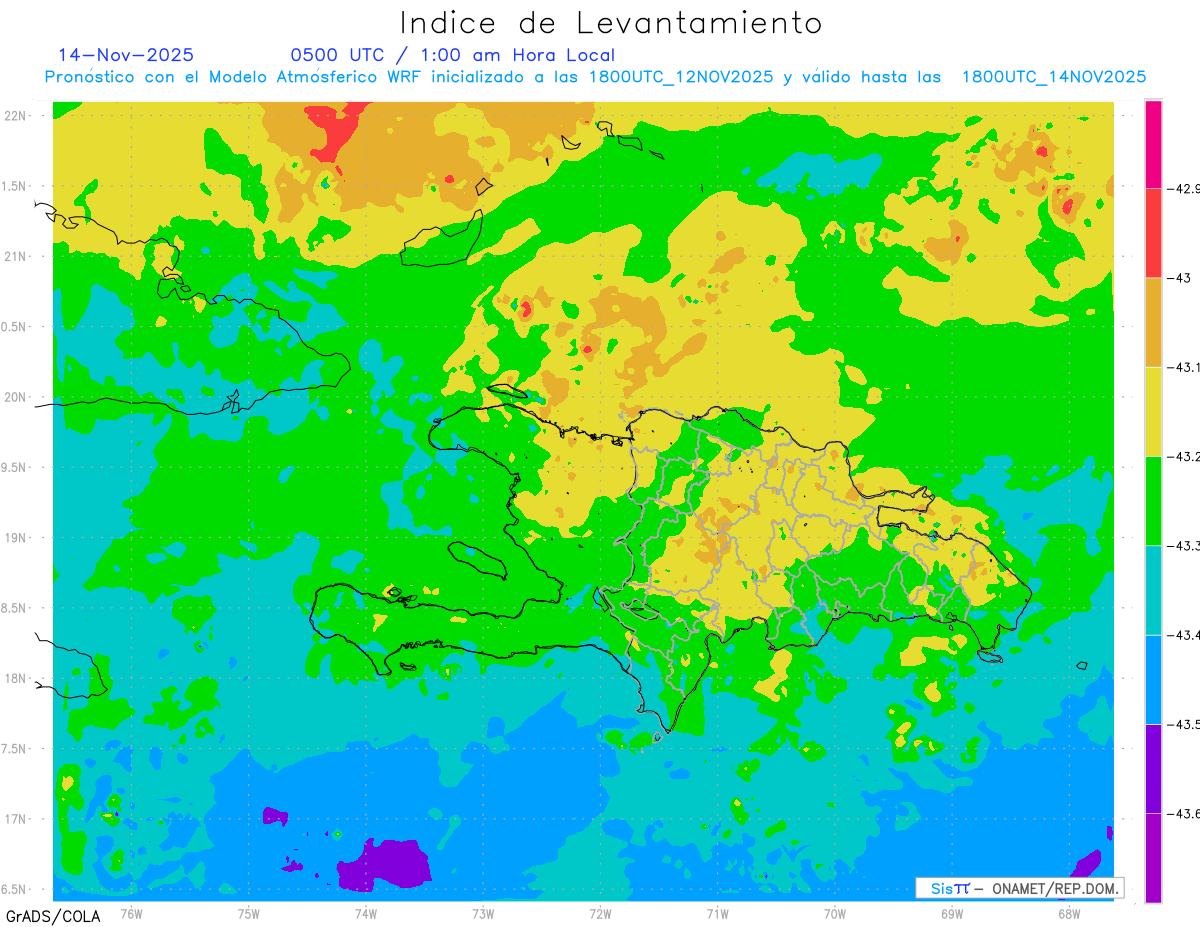Screen dimensions: 1200x927
Task: Click the magenta swatch at the colorbar top
Action: (1153, 144)
